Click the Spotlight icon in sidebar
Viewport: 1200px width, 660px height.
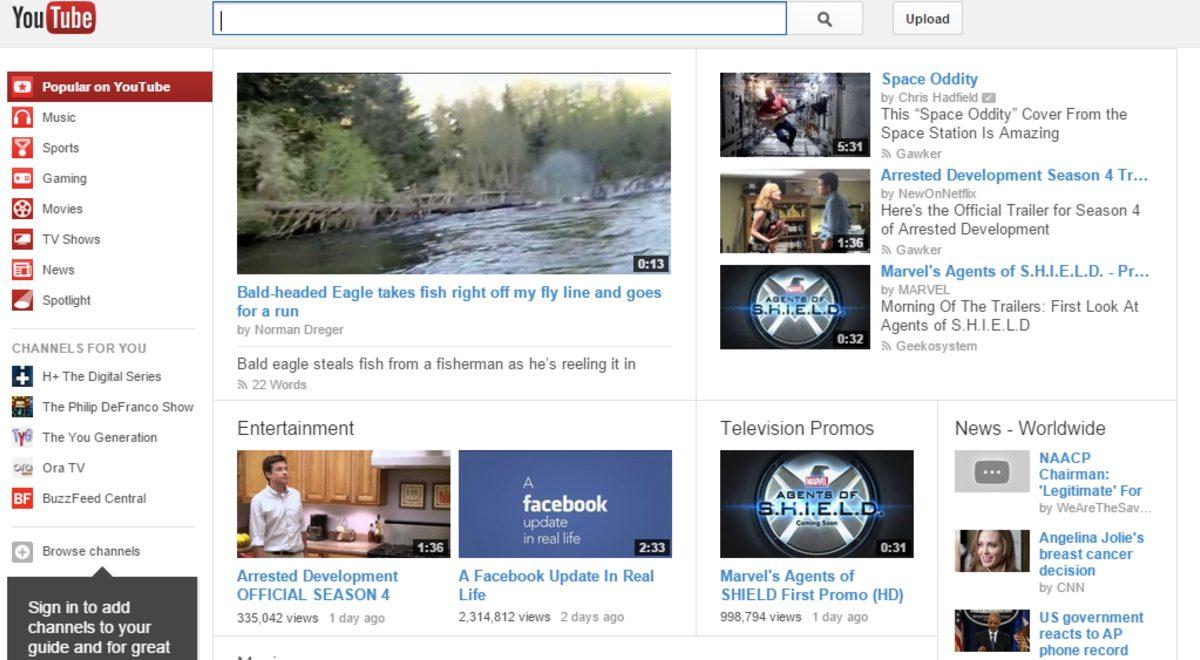pyautogui.click(x=22, y=300)
